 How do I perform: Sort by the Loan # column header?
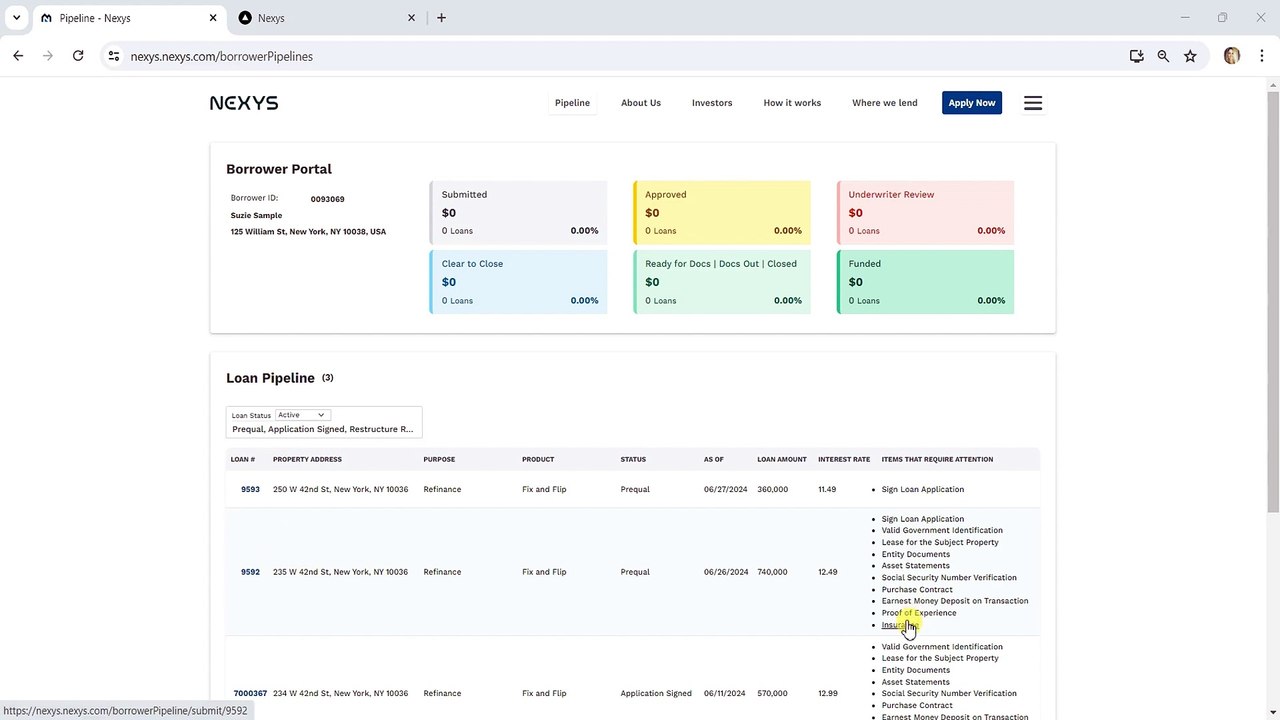pos(243,460)
